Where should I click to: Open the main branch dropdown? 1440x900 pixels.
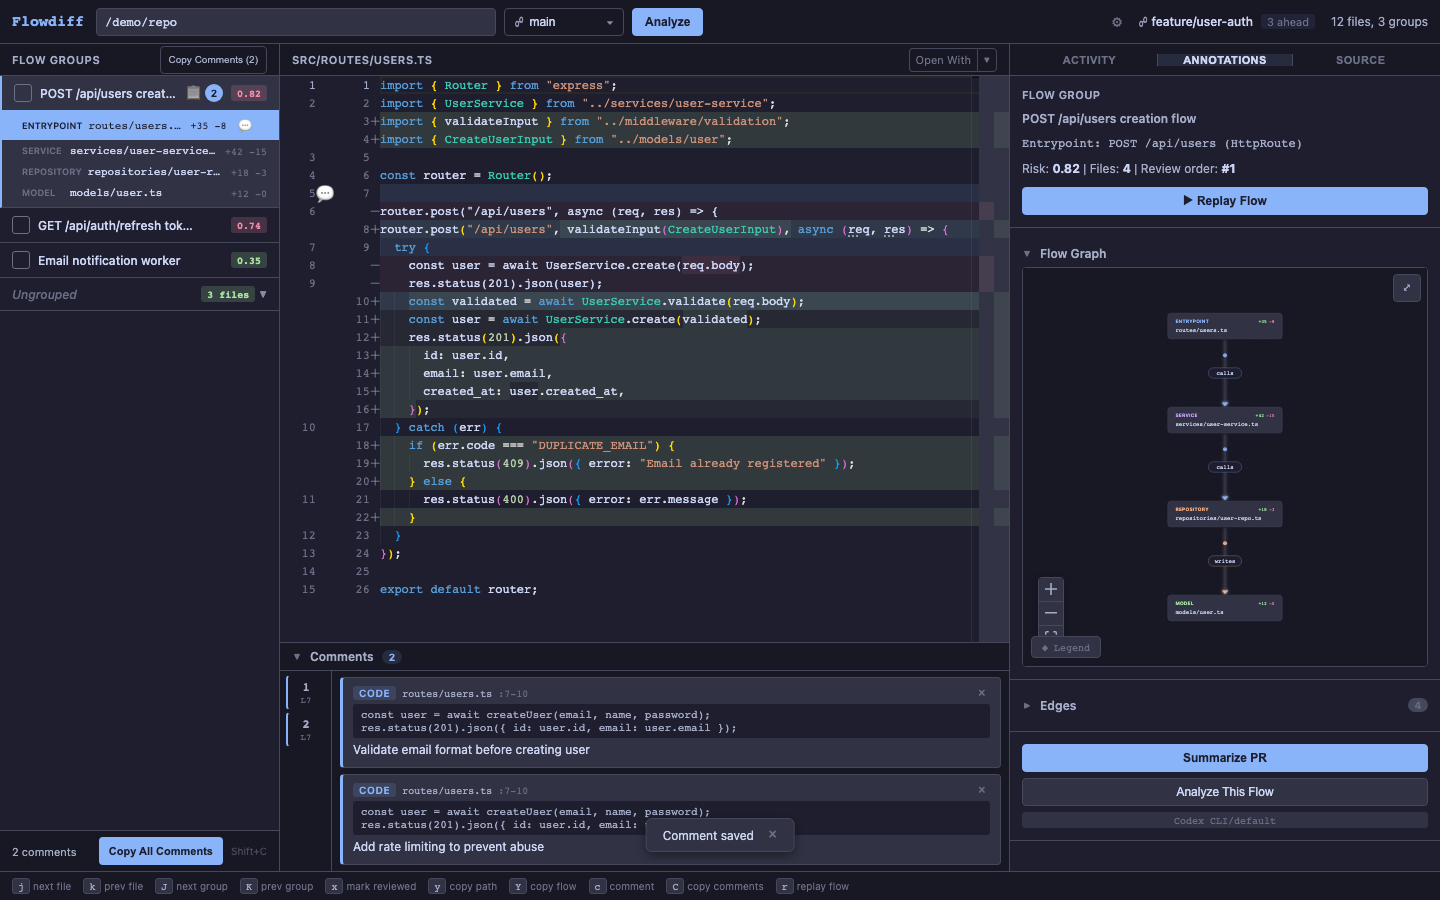click(564, 22)
